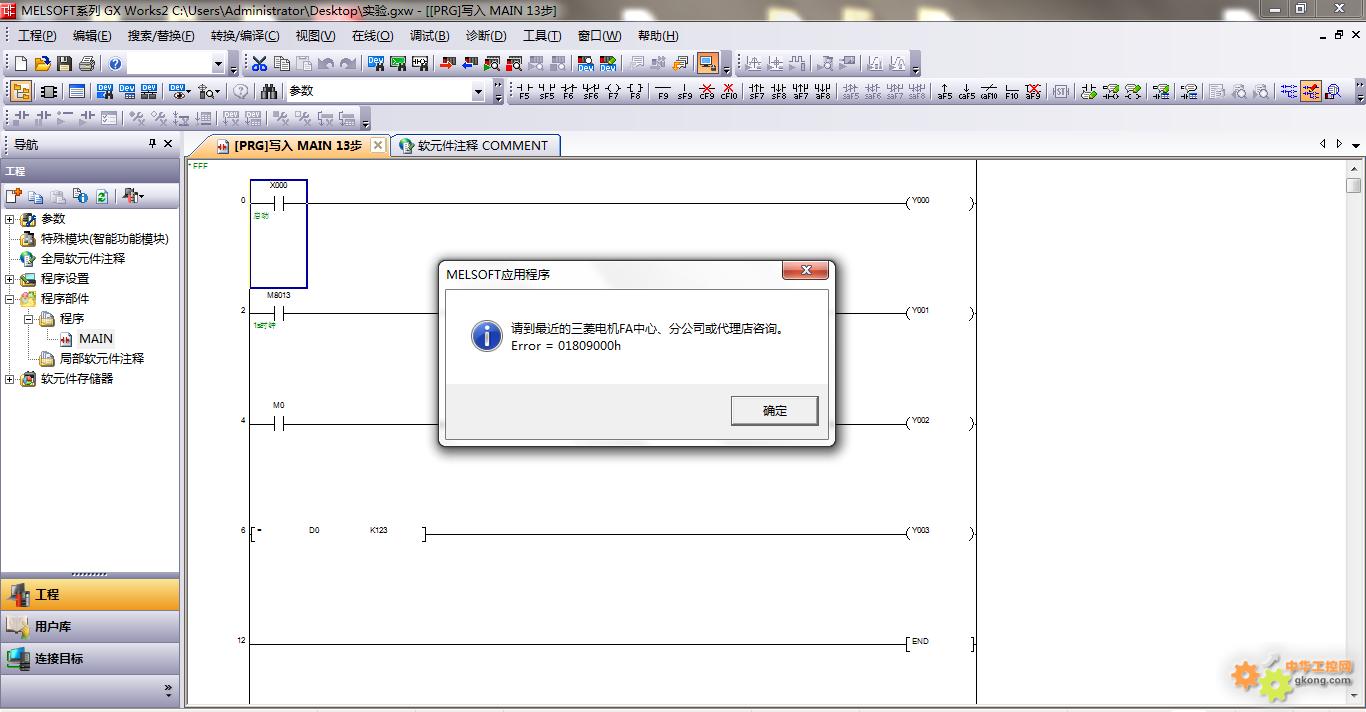The height and width of the screenshot is (712, 1366).
Task: Toggle the highlighted monitor icon in top toolbar
Action: (x=707, y=64)
